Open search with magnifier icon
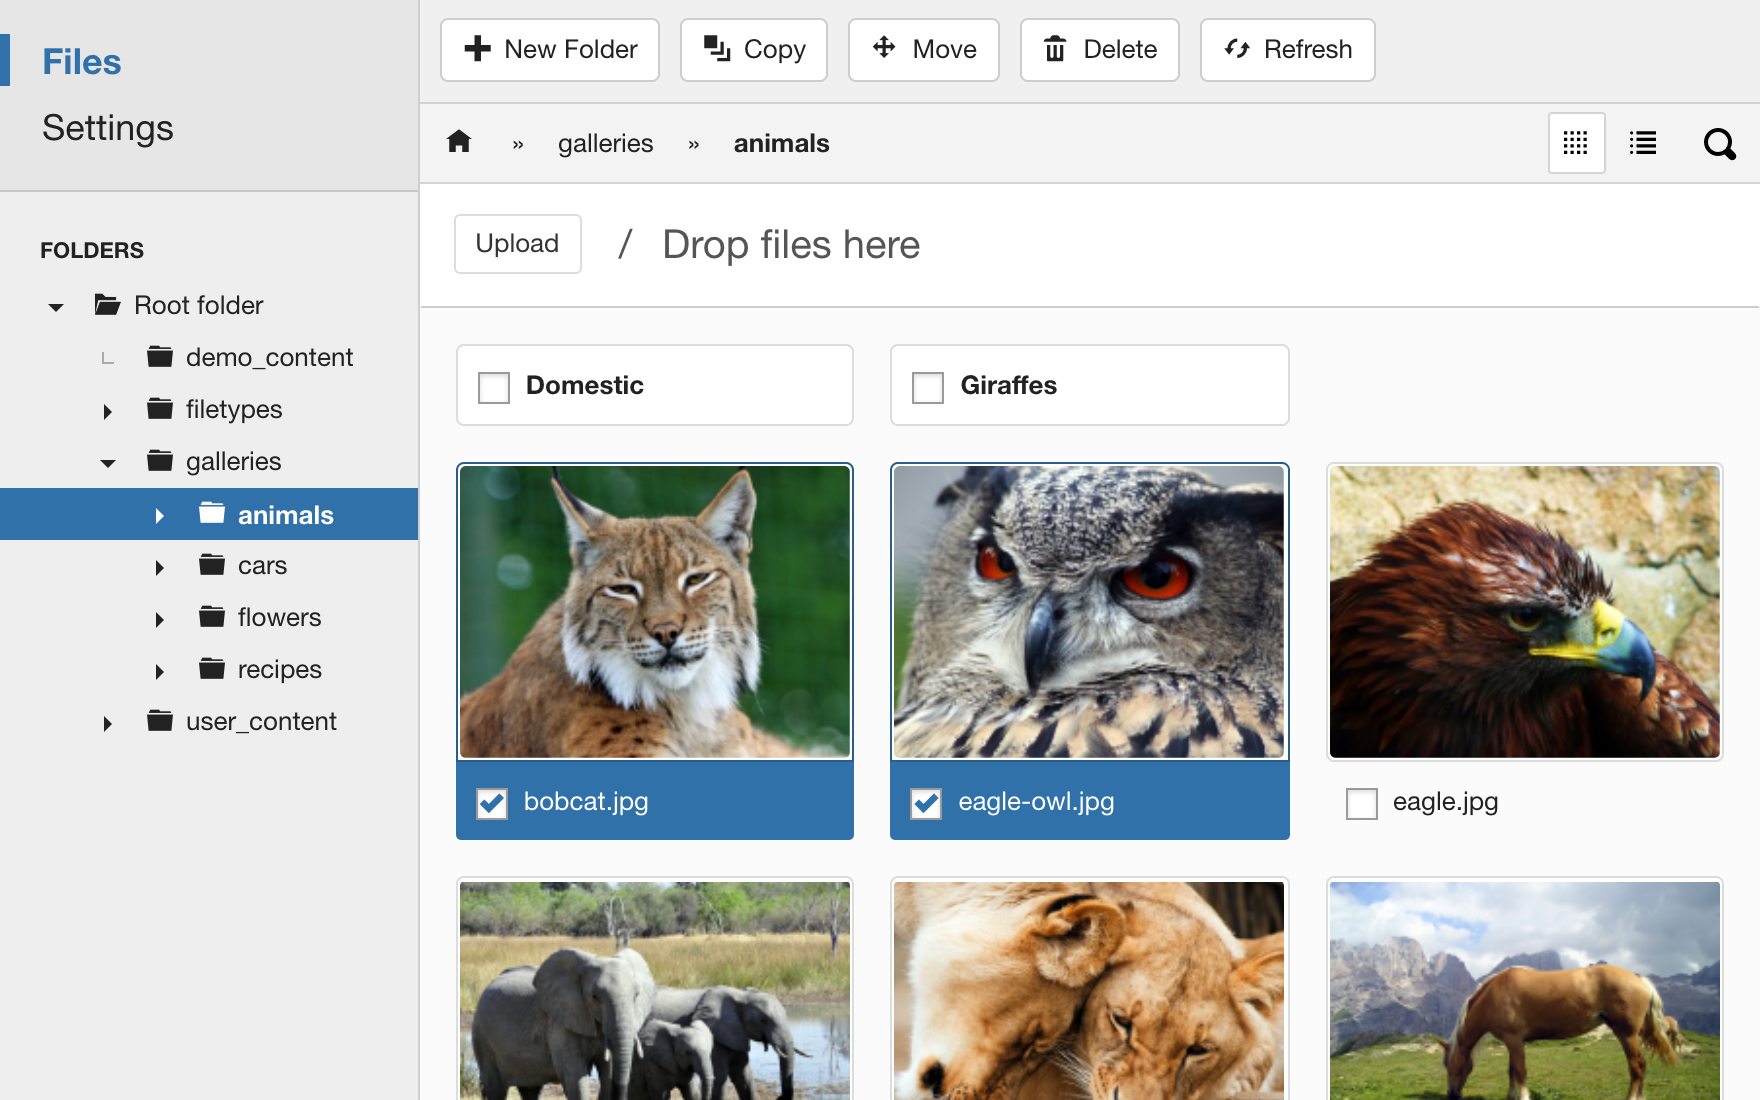 click(1719, 144)
